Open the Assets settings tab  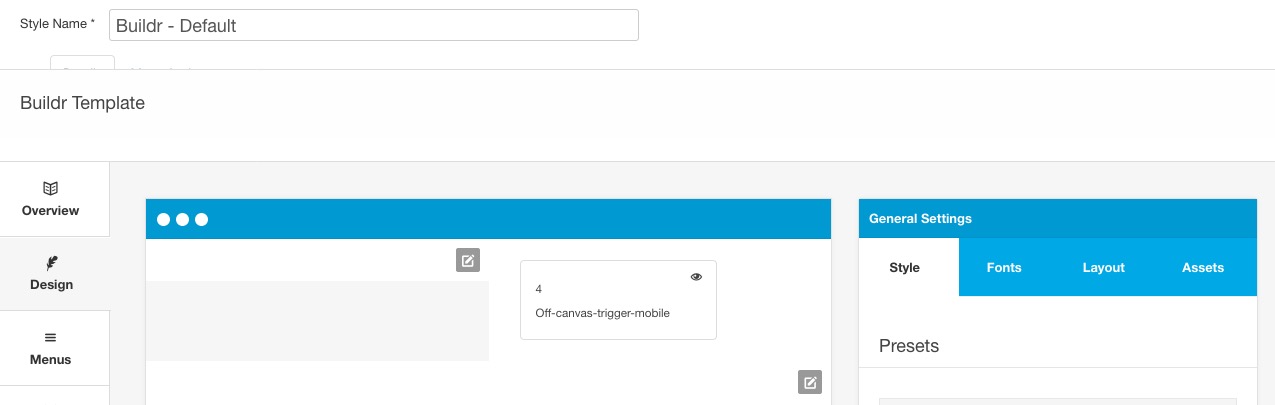coord(1203,267)
